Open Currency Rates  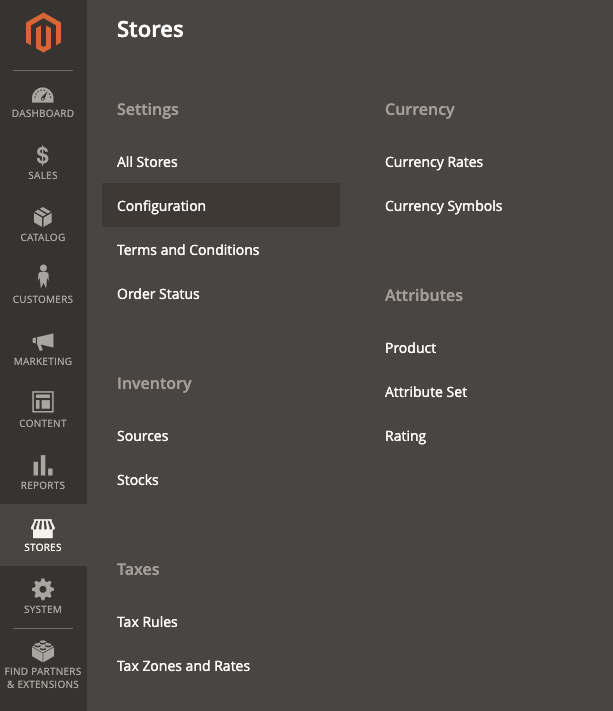pyautogui.click(x=434, y=162)
